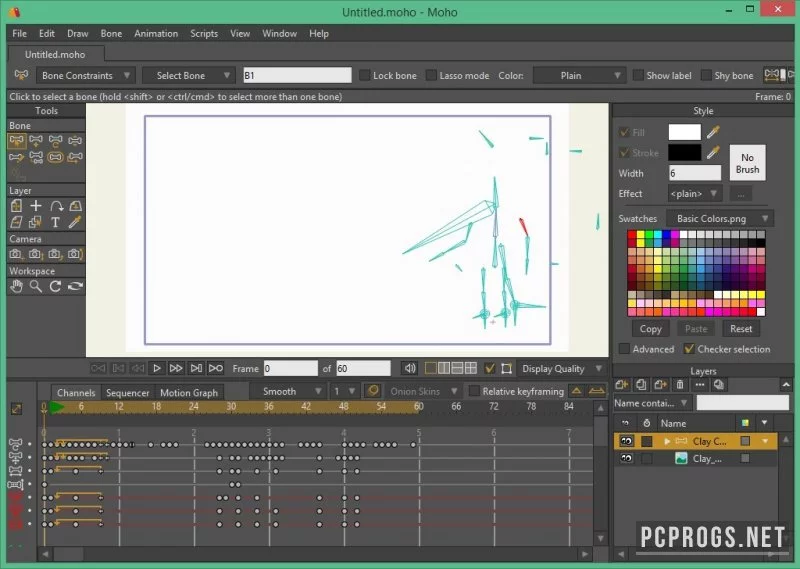Select the Transform Layer tool
The height and width of the screenshot is (569, 800).
[16, 206]
